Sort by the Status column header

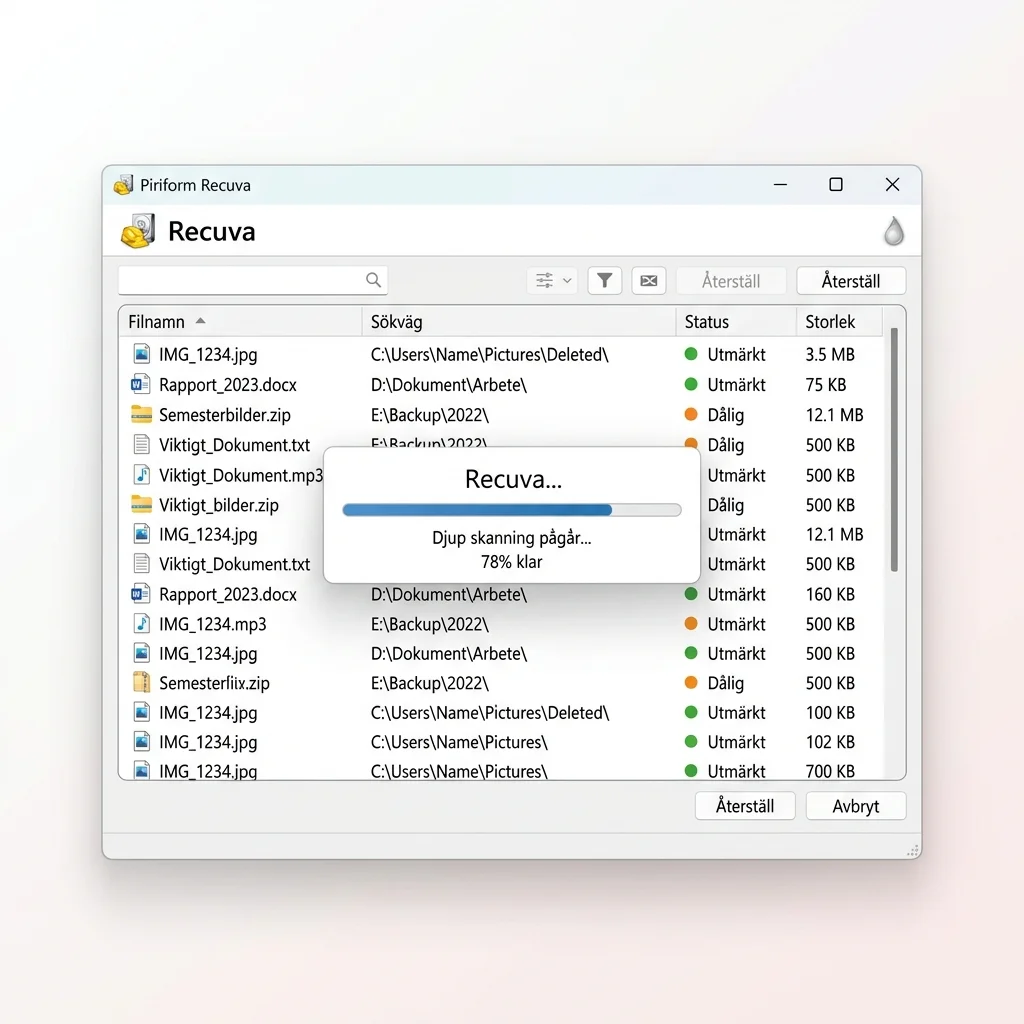click(736, 321)
